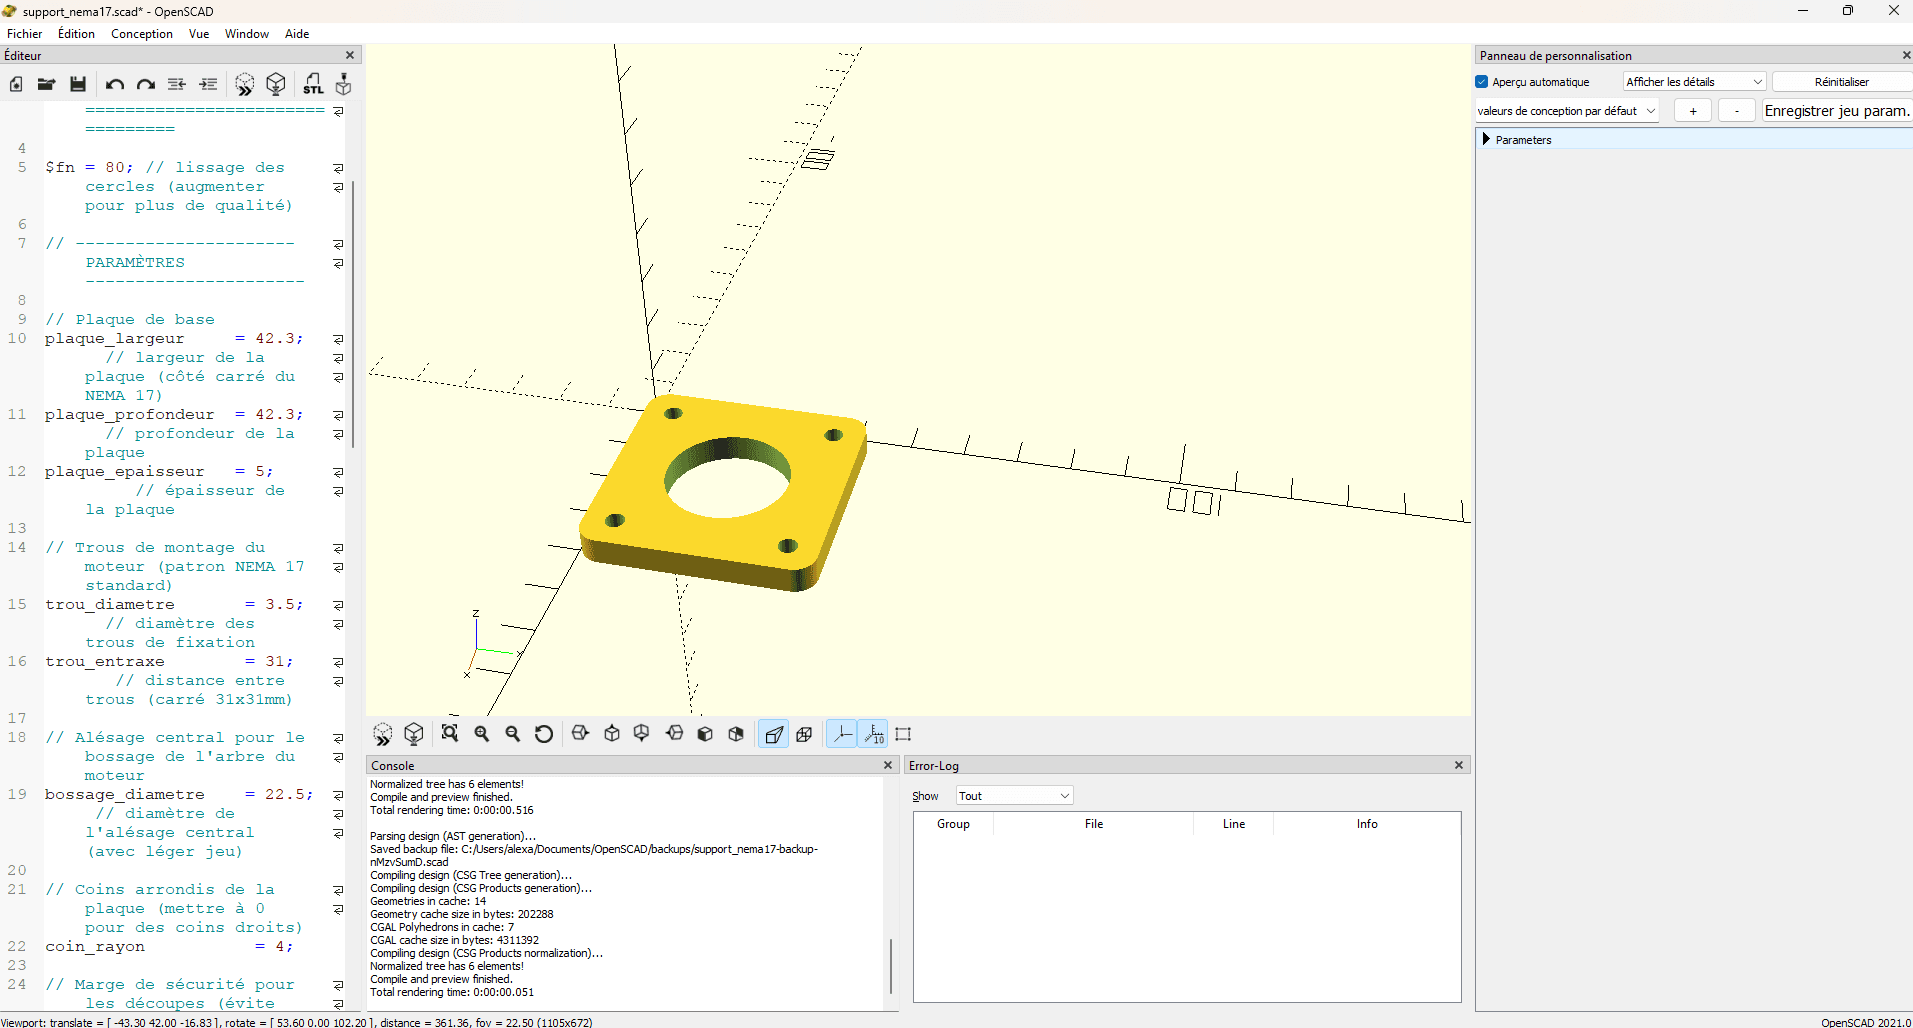
Task: Close the Éditeur panel
Action: click(x=350, y=56)
